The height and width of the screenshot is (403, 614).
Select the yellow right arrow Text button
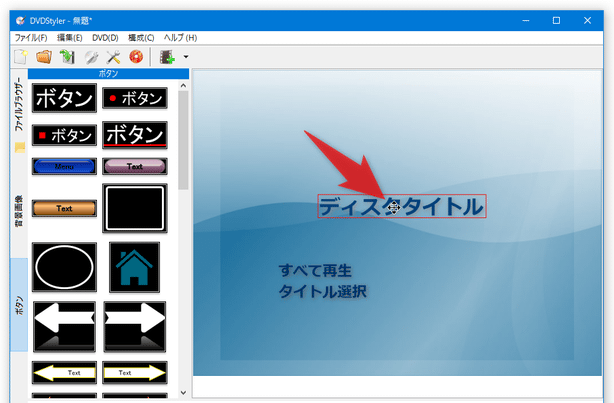[135, 372]
